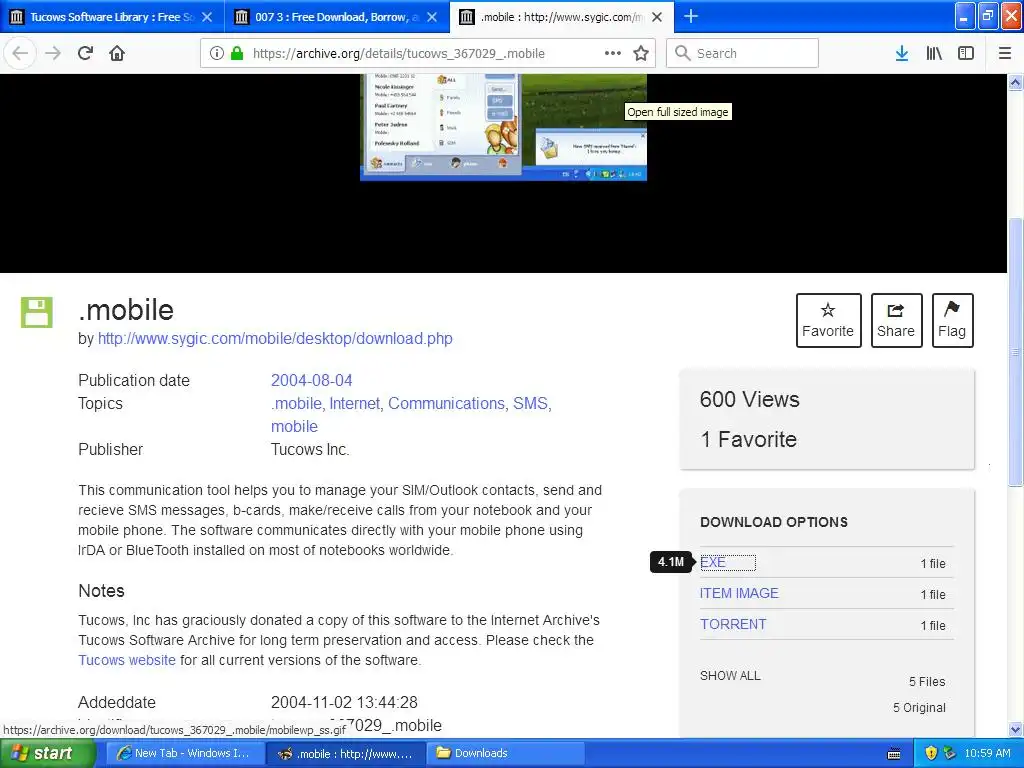Click the security shield tray icon
1024x768 pixels.
[931, 754]
